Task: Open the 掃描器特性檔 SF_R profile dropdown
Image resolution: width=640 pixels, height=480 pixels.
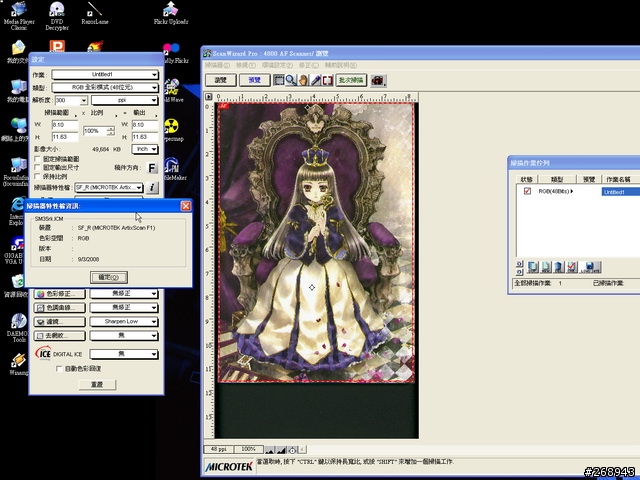Action: 109,187
